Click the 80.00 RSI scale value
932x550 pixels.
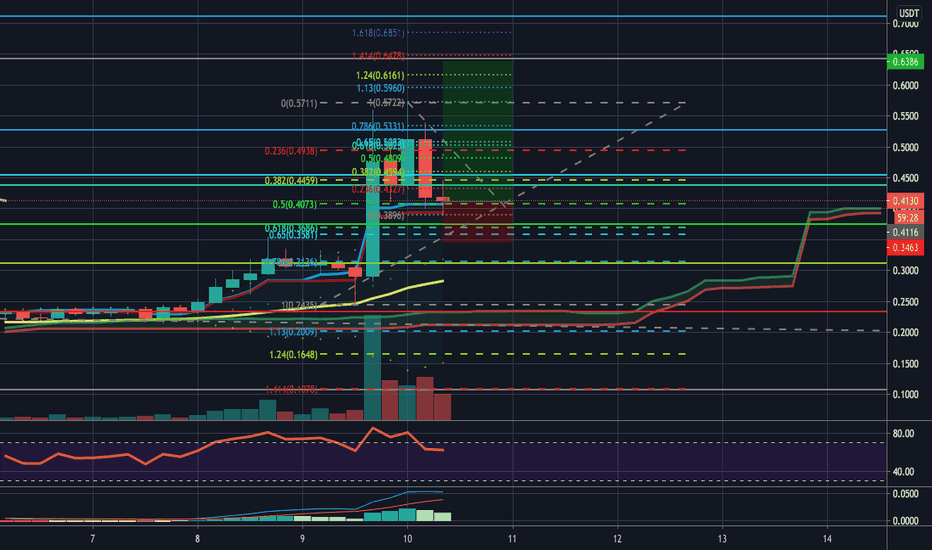pyautogui.click(x=903, y=433)
